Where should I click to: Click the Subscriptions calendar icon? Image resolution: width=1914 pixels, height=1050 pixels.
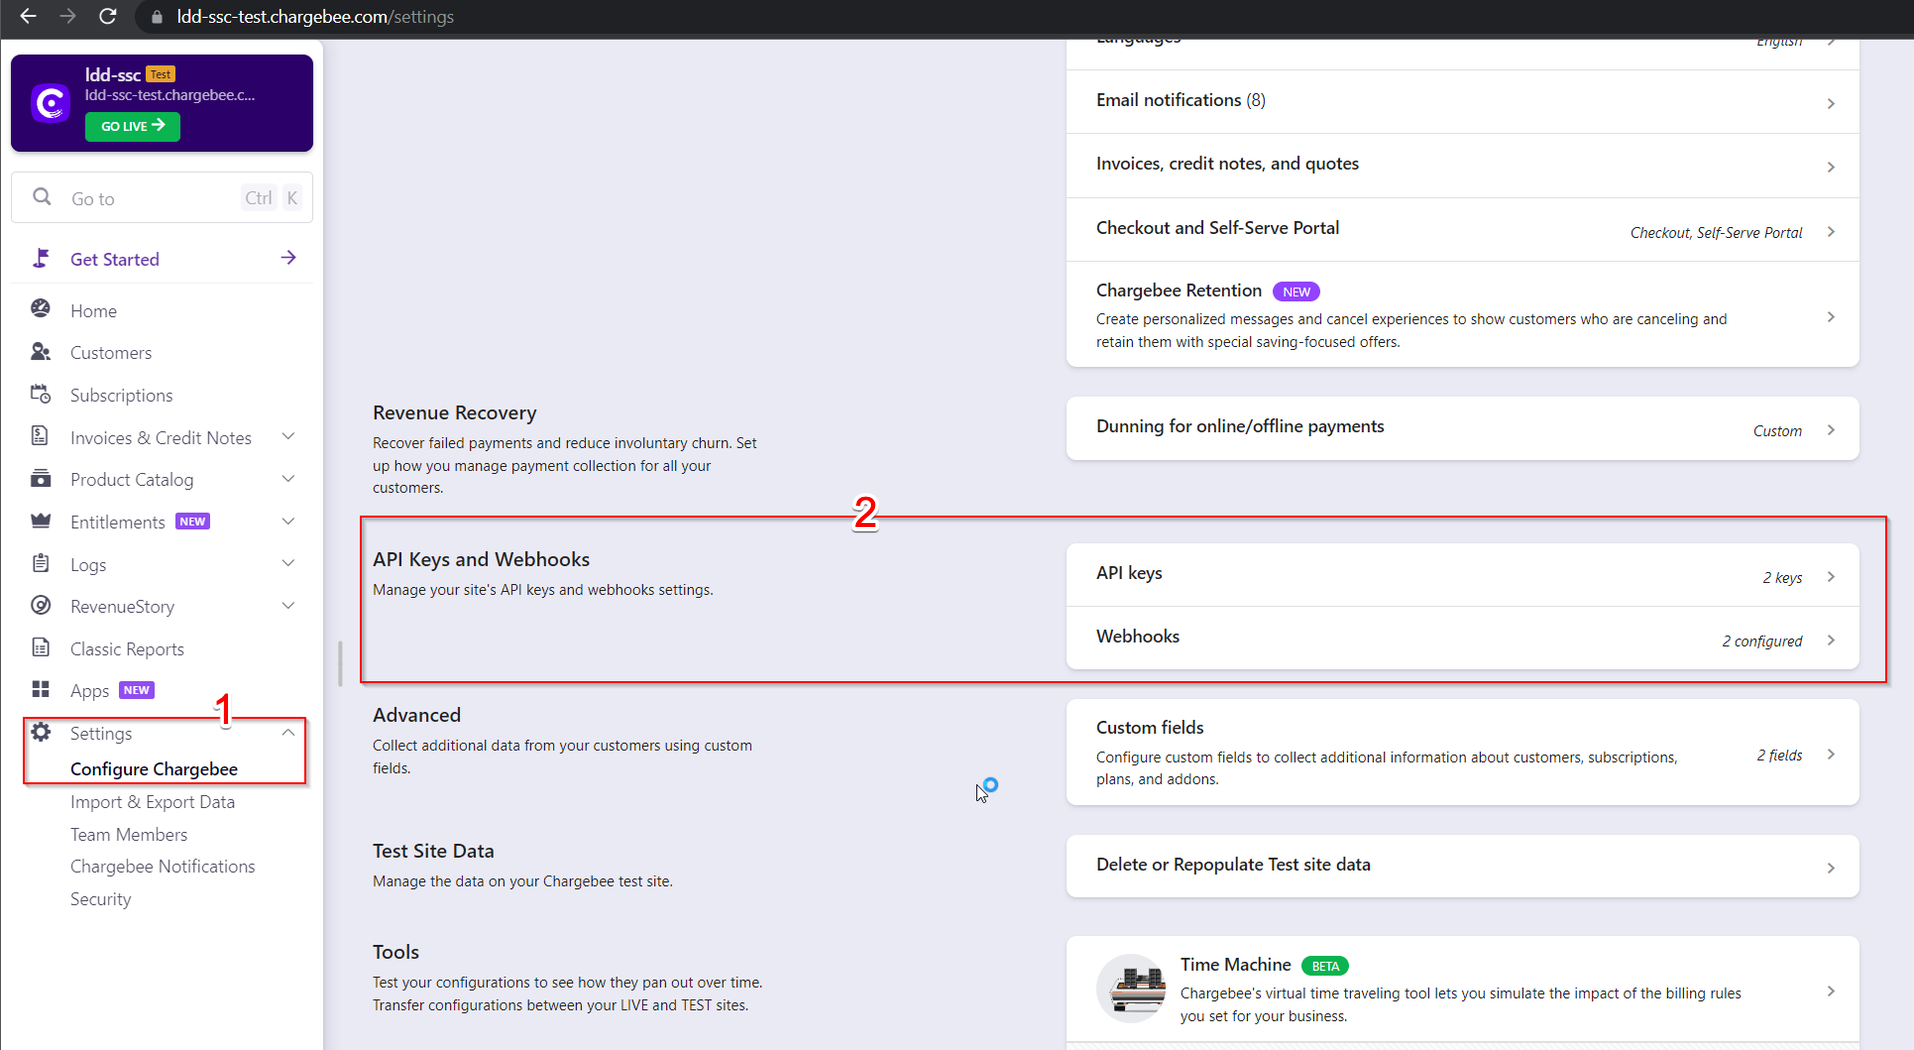[x=41, y=394]
